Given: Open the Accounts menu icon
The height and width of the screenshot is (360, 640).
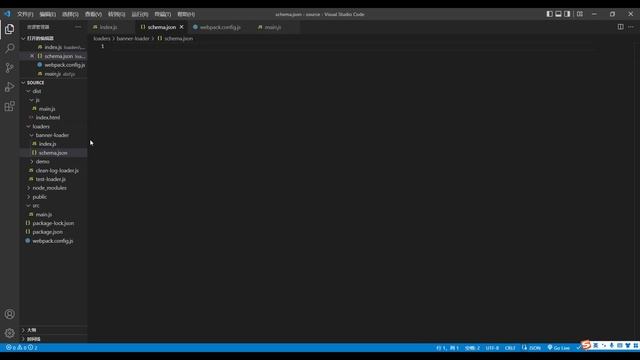Looking at the screenshot, I should [9, 314].
